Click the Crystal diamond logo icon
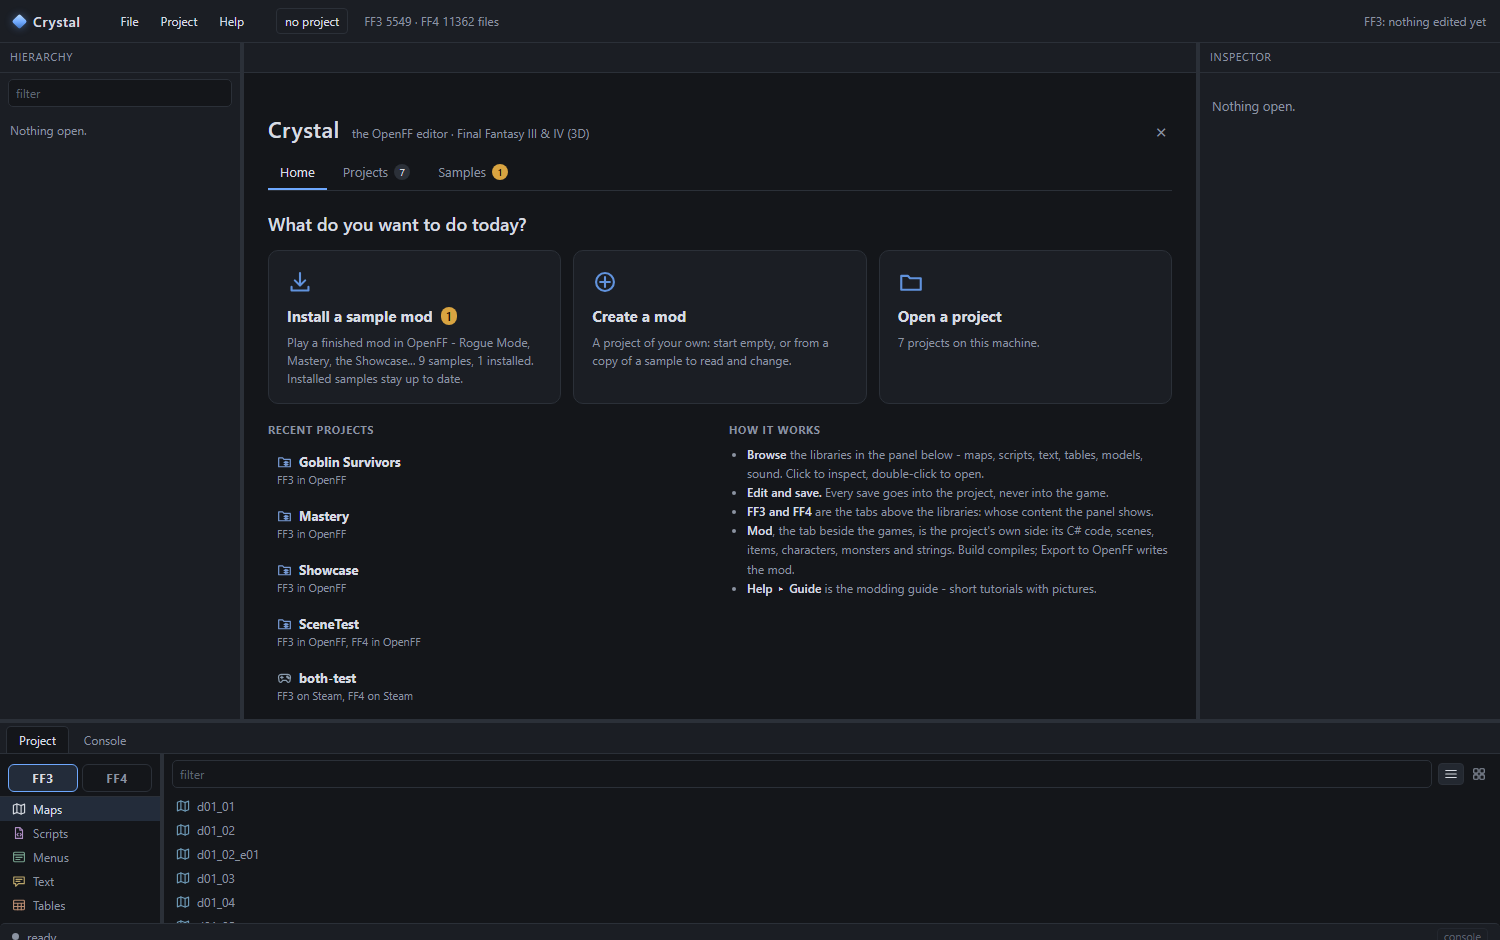The width and height of the screenshot is (1500, 940). coord(19,21)
